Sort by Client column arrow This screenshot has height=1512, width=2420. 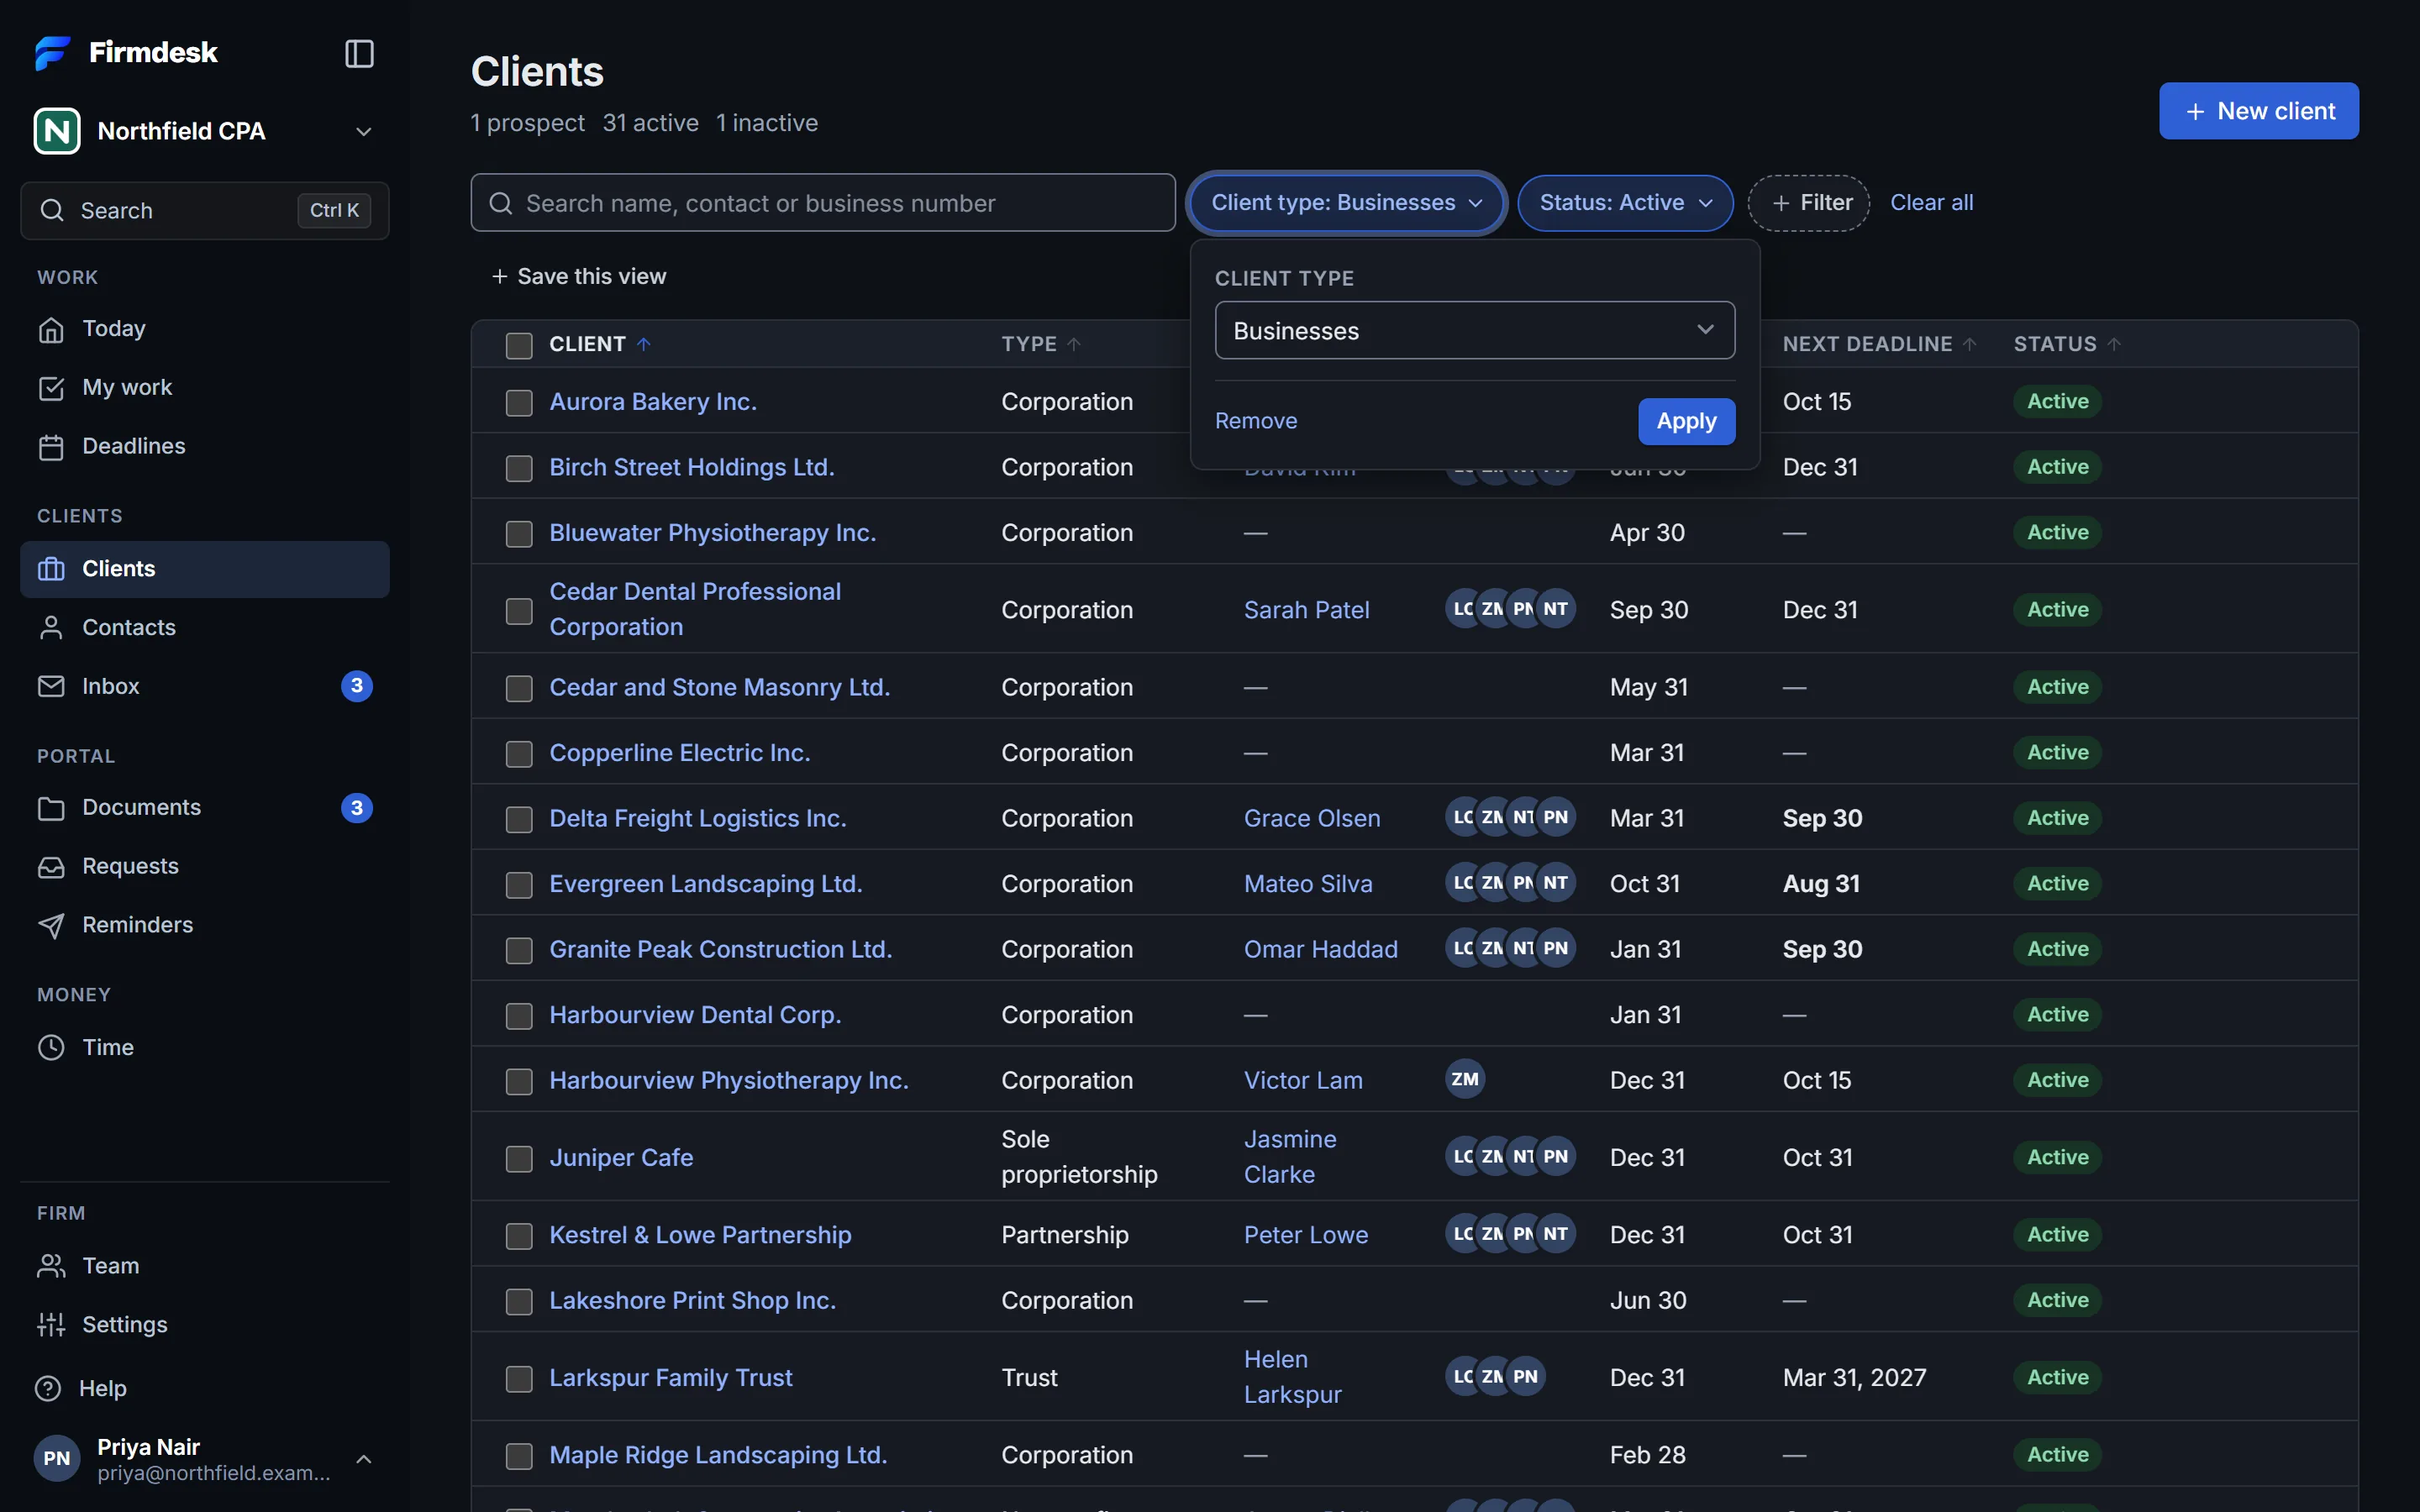pyautogui.click(x=644, y=344)
